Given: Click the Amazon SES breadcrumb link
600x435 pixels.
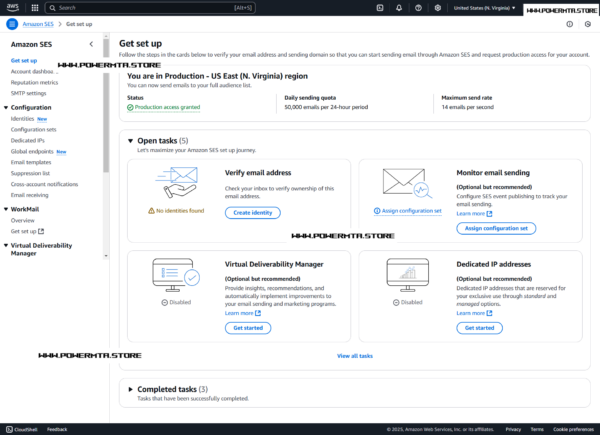Looking at the screenshot, I should pos(38,24).
